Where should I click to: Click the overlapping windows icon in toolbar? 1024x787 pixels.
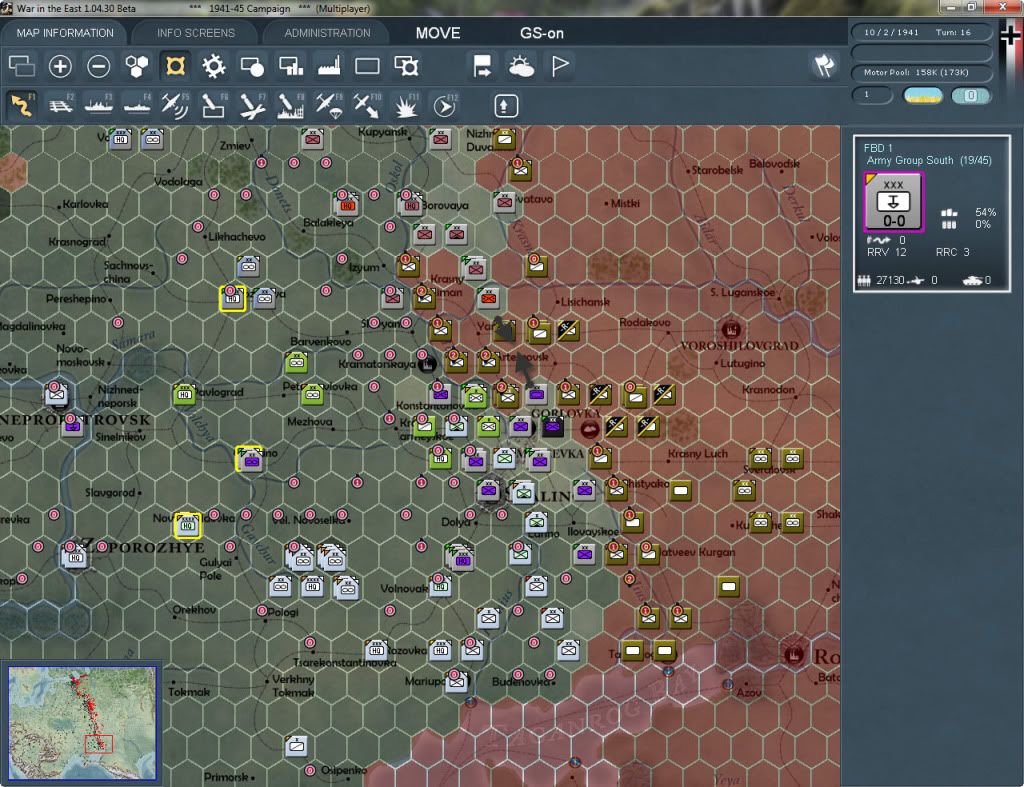(x=22, y=66)
